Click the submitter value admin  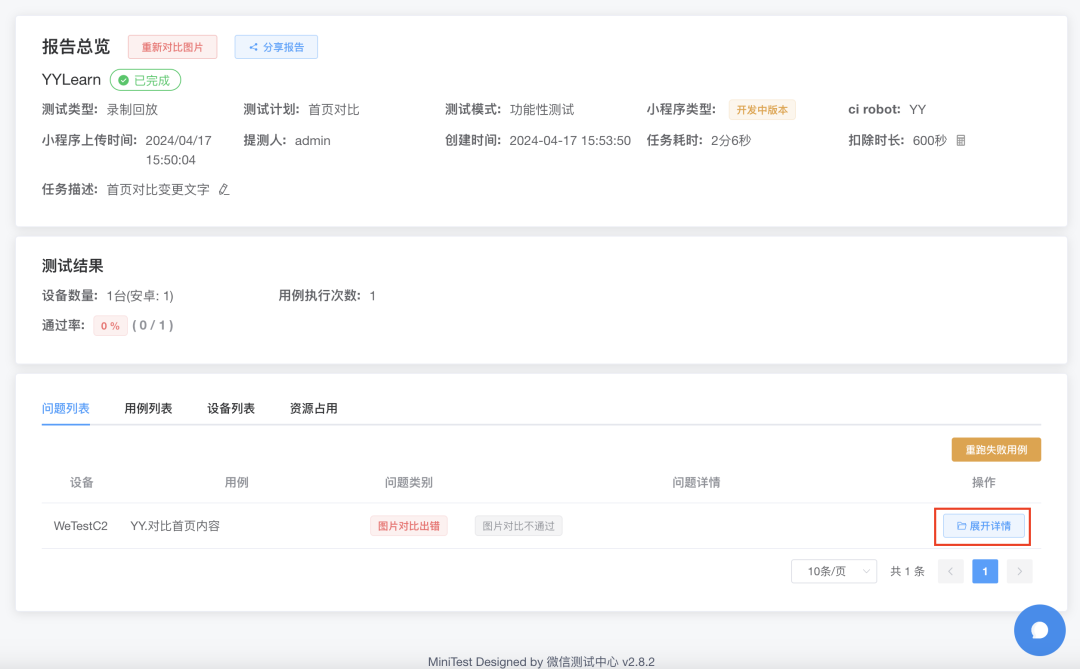(x=313, y=141)
